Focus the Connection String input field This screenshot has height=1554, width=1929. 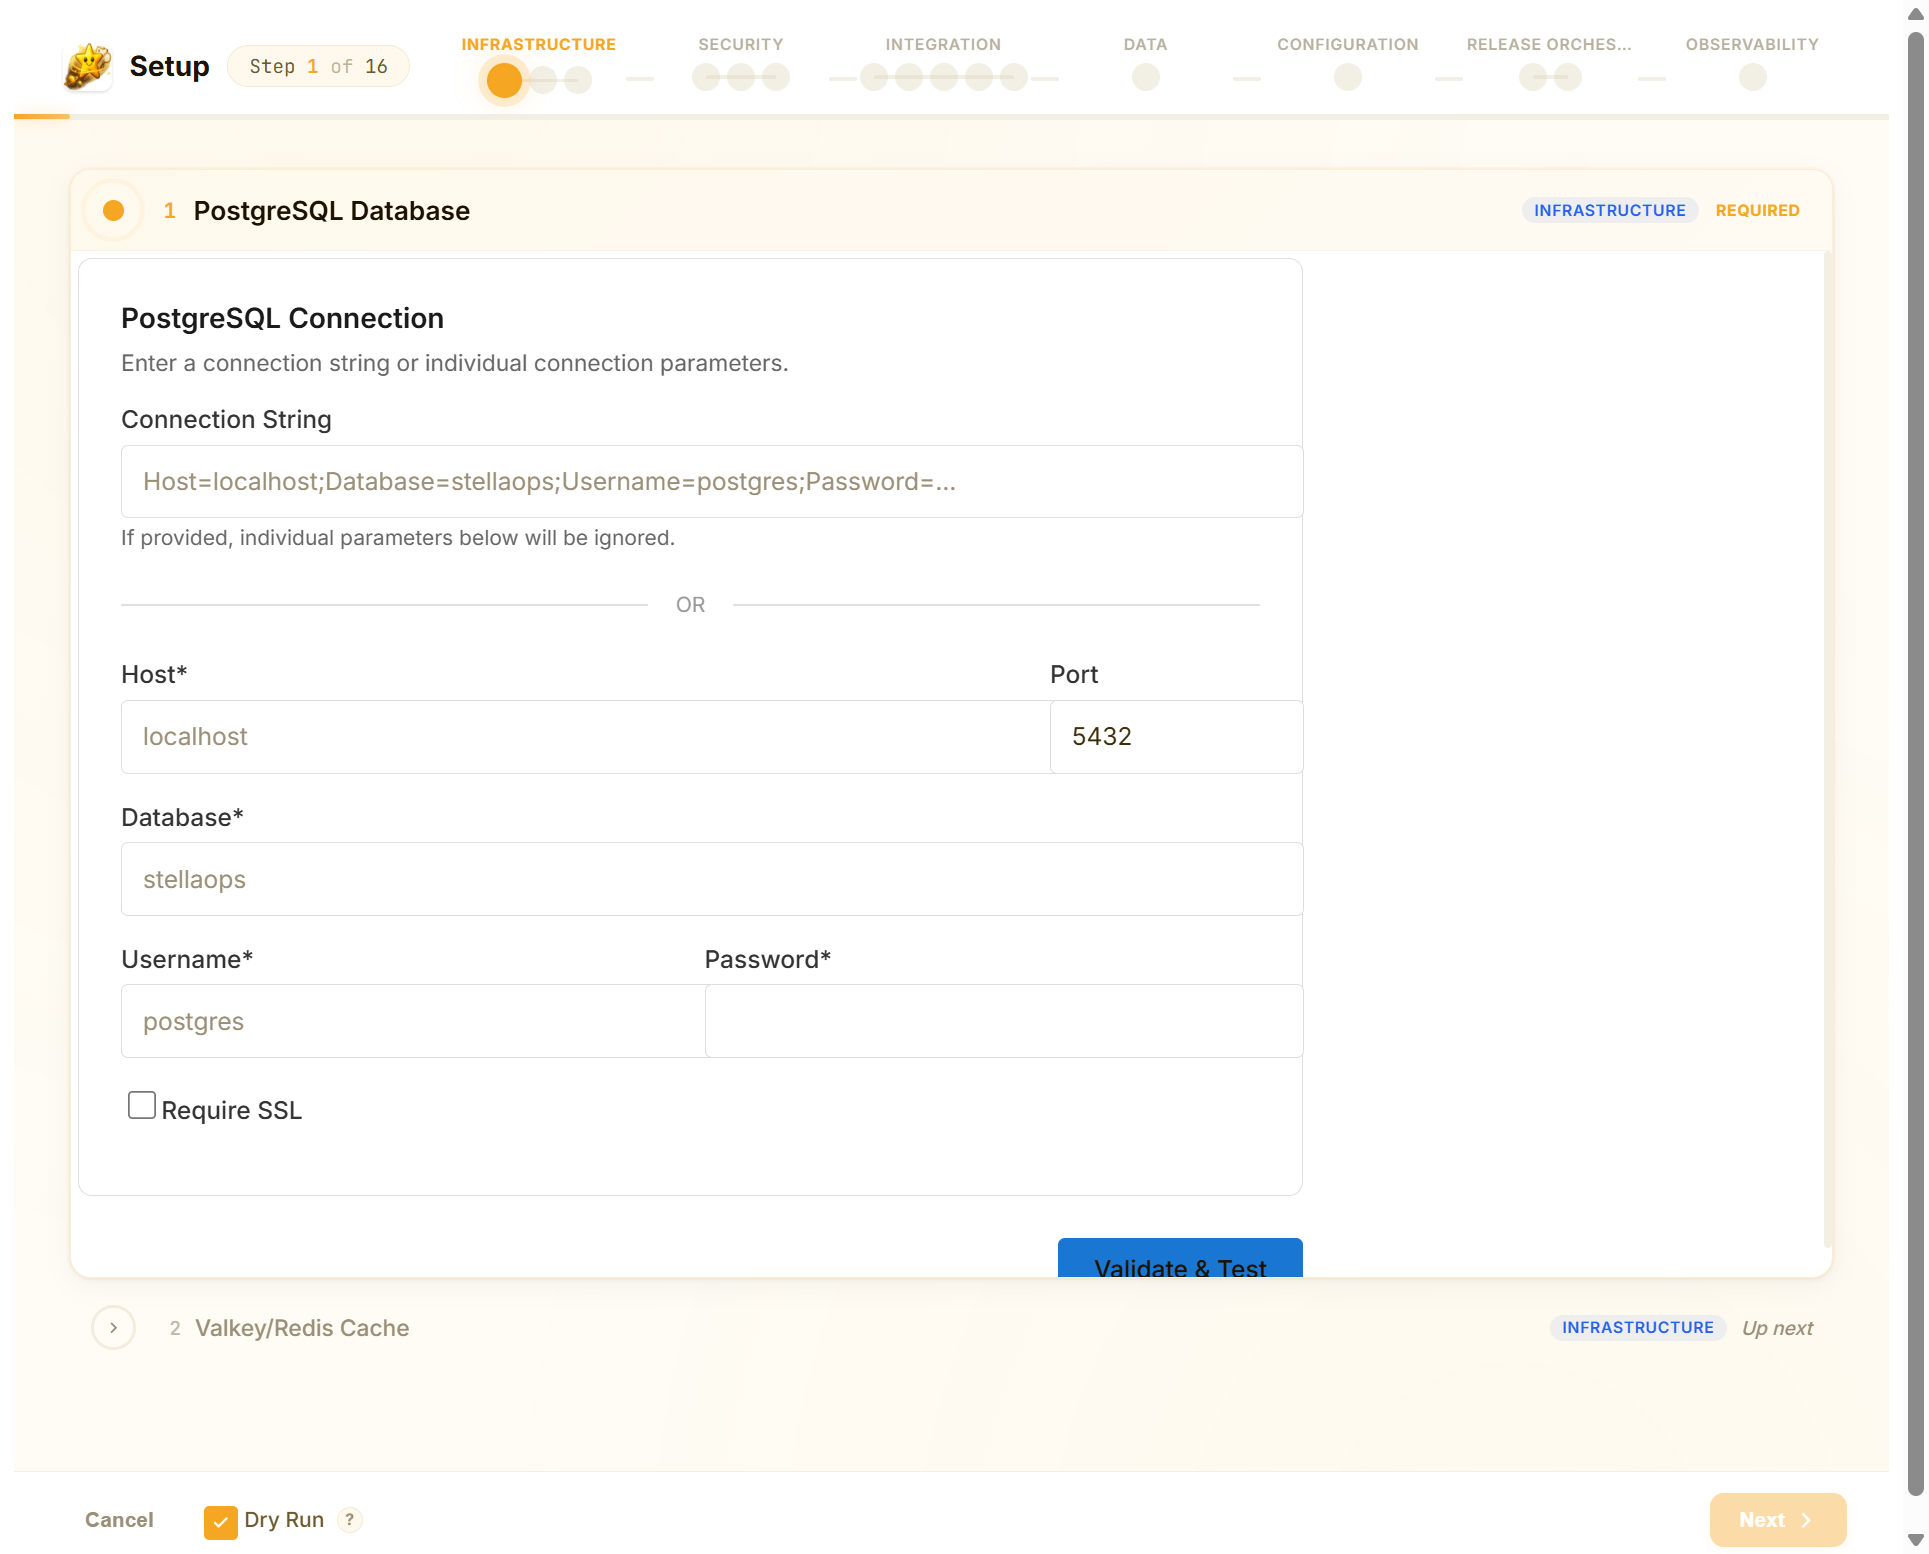[x=711, y=482]
